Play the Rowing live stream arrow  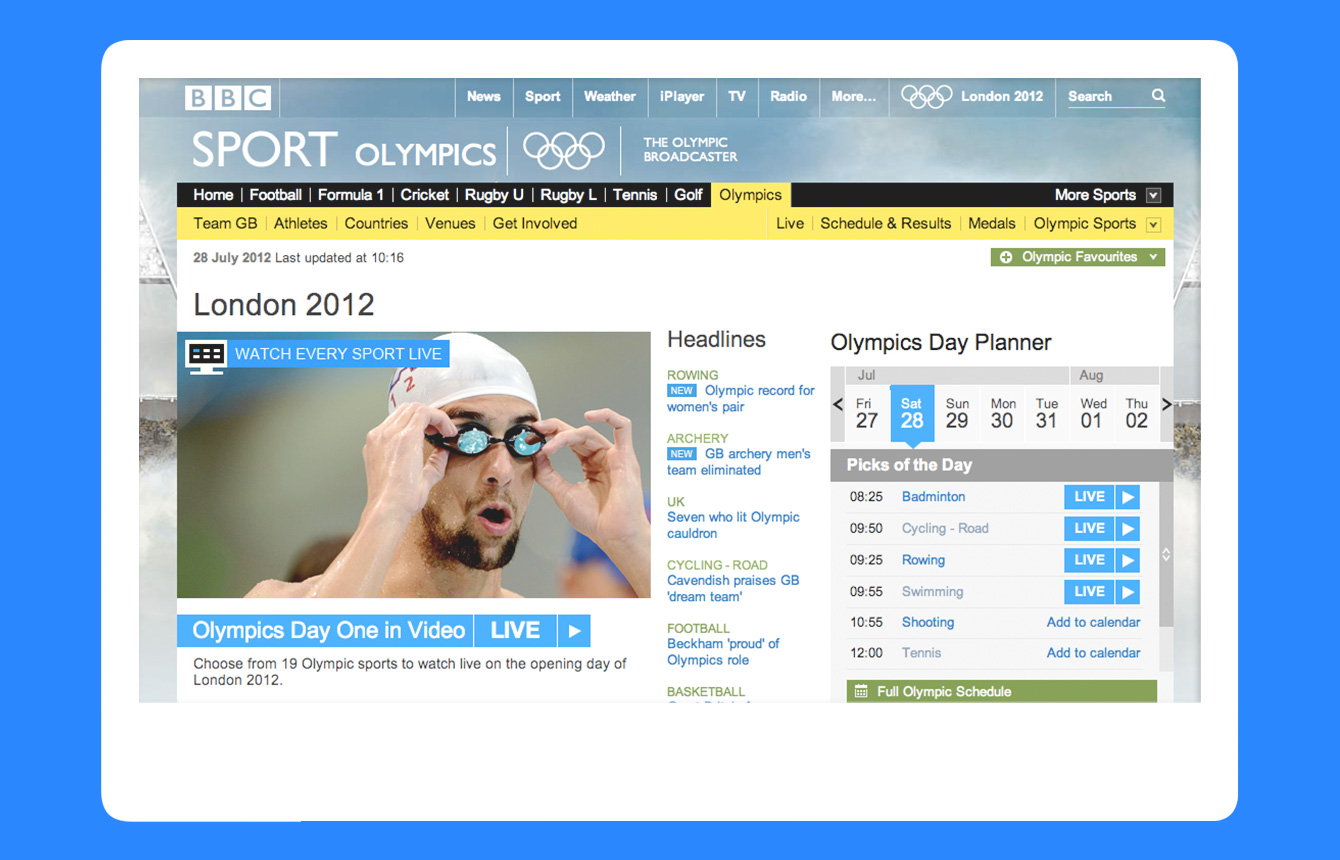(x=1128, y=560)
